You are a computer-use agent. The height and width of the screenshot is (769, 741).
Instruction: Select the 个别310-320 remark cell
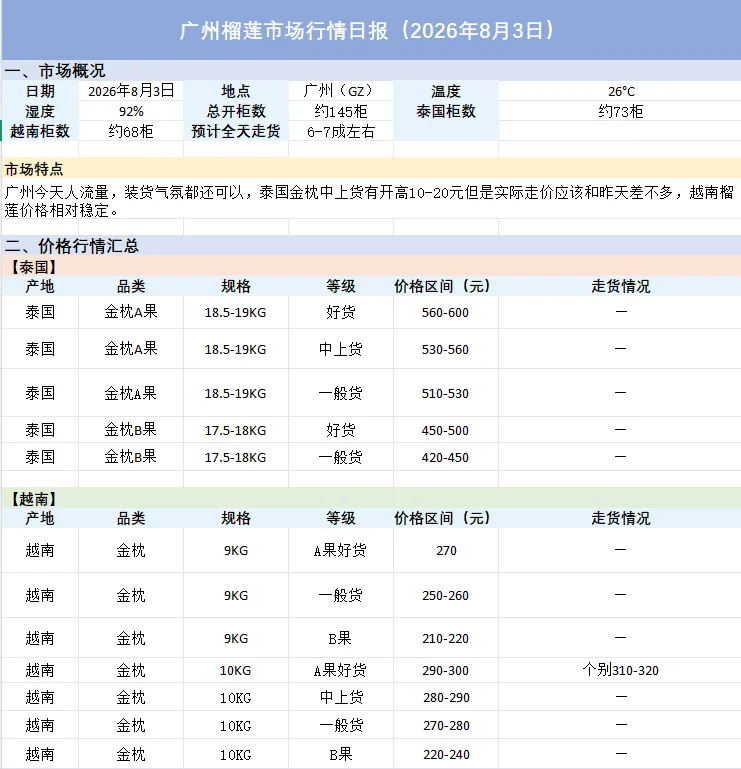point(620,670)
